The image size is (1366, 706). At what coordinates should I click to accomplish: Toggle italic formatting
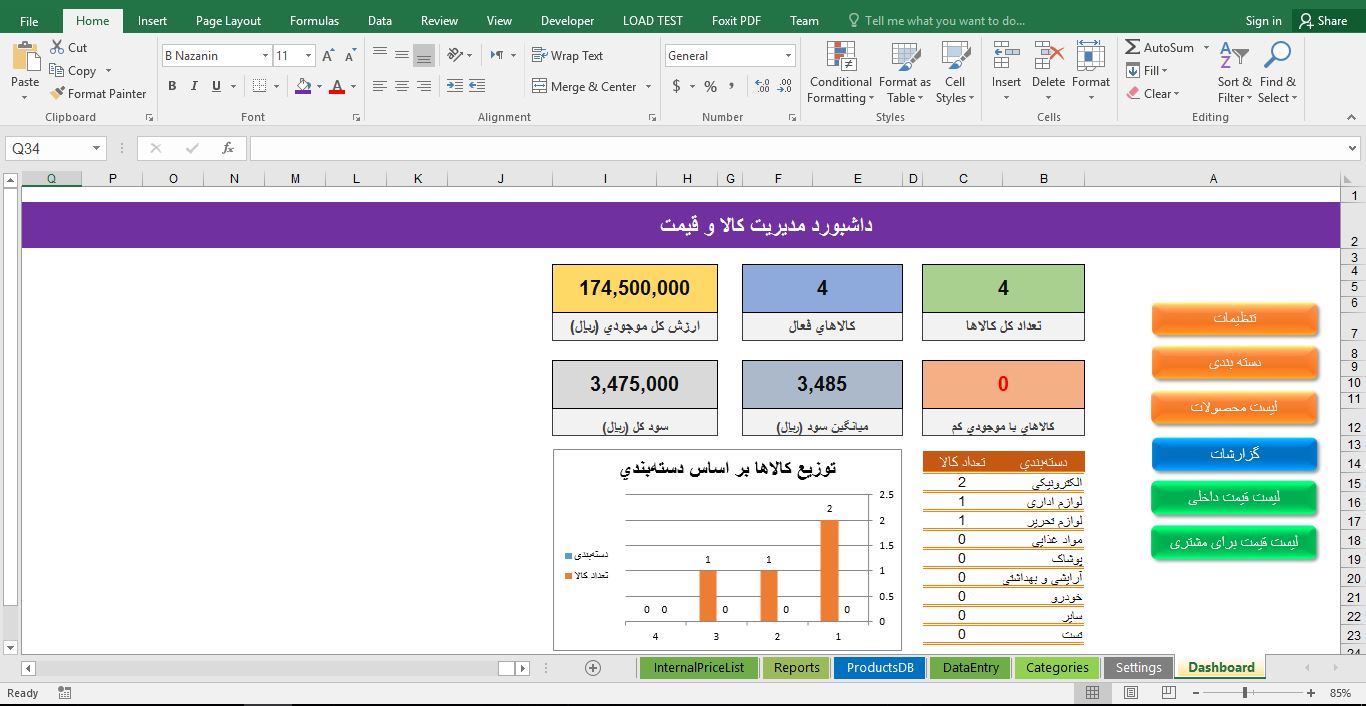tap(192, 86)
